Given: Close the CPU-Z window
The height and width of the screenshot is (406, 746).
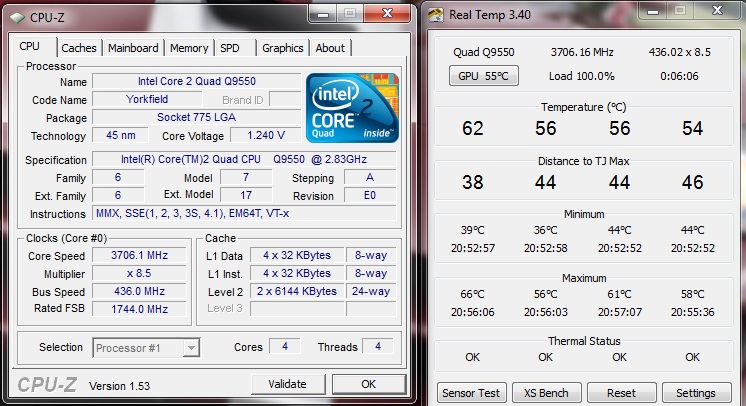Looking at the screenshot, I should tap(387, 14).
